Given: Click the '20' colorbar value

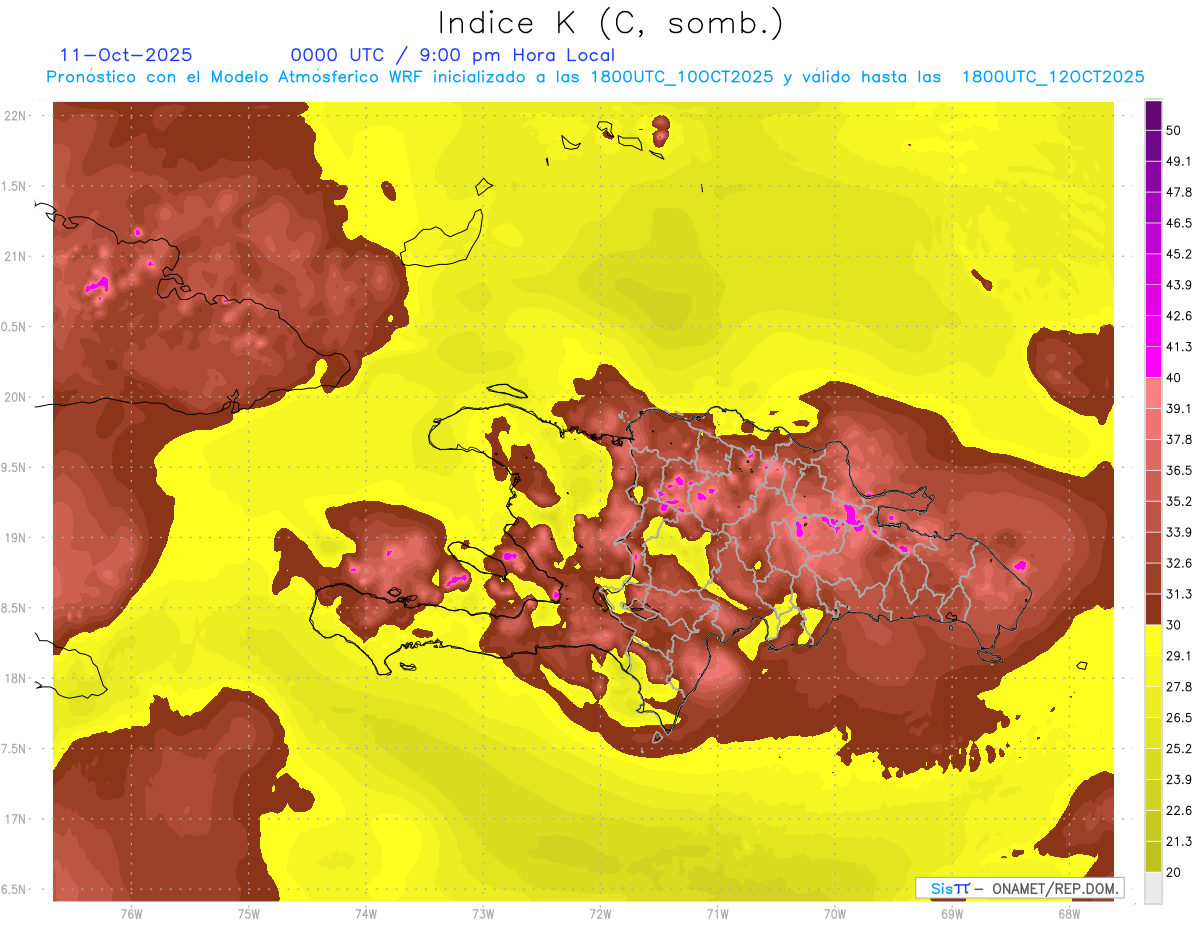Looking at the screenshot, I should tap(1175, 872).
